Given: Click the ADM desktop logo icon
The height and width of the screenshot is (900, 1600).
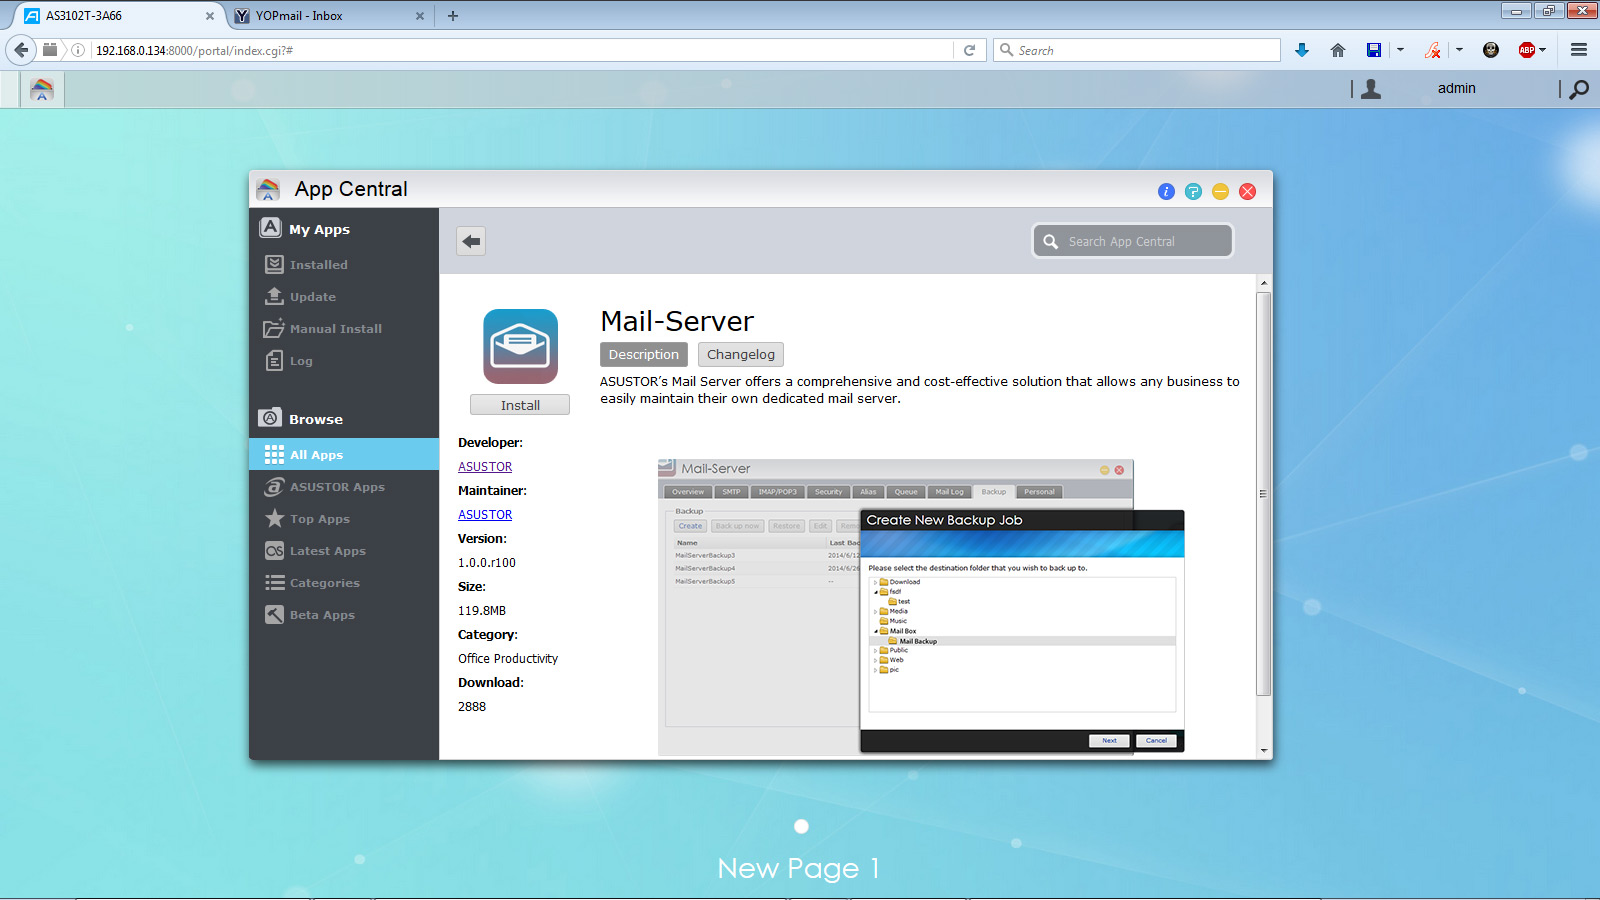Looking at the screenshot, I should click(x=42, y=89).
